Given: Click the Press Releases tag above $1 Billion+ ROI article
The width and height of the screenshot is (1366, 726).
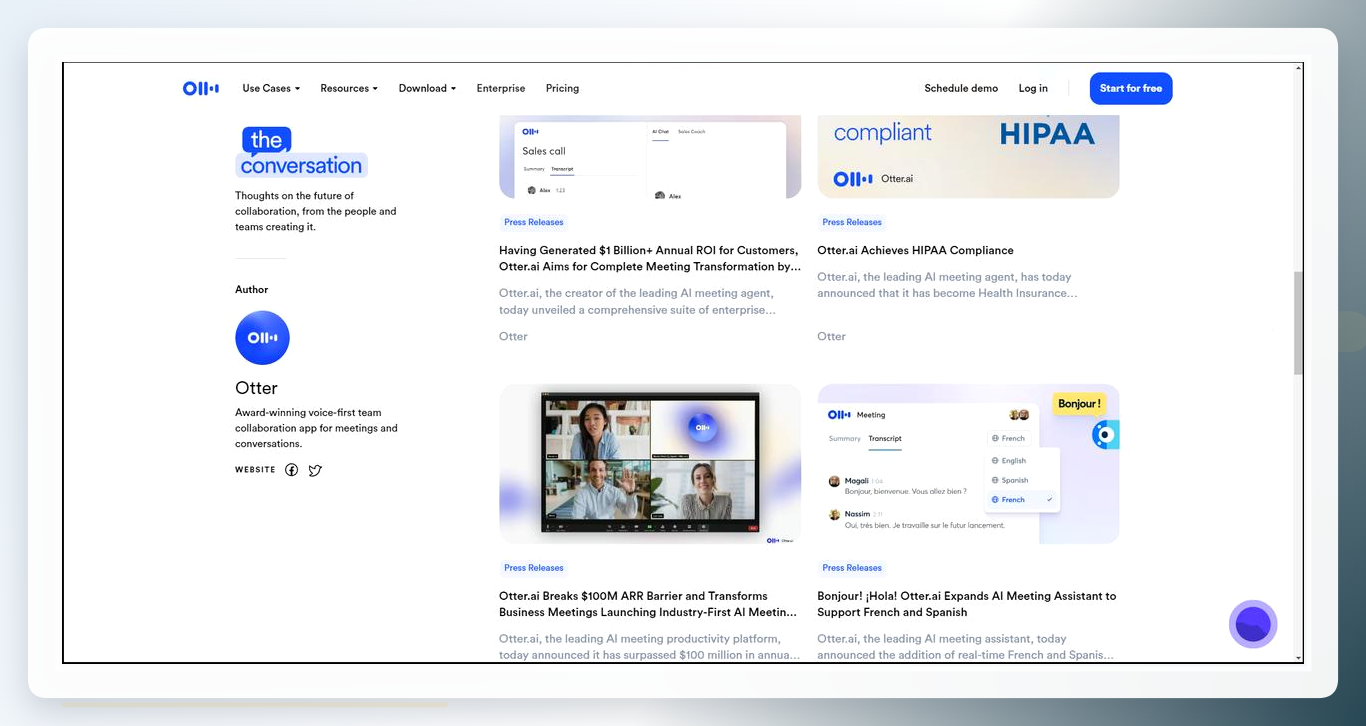Looking at the screenshot, I should [534, 222].
